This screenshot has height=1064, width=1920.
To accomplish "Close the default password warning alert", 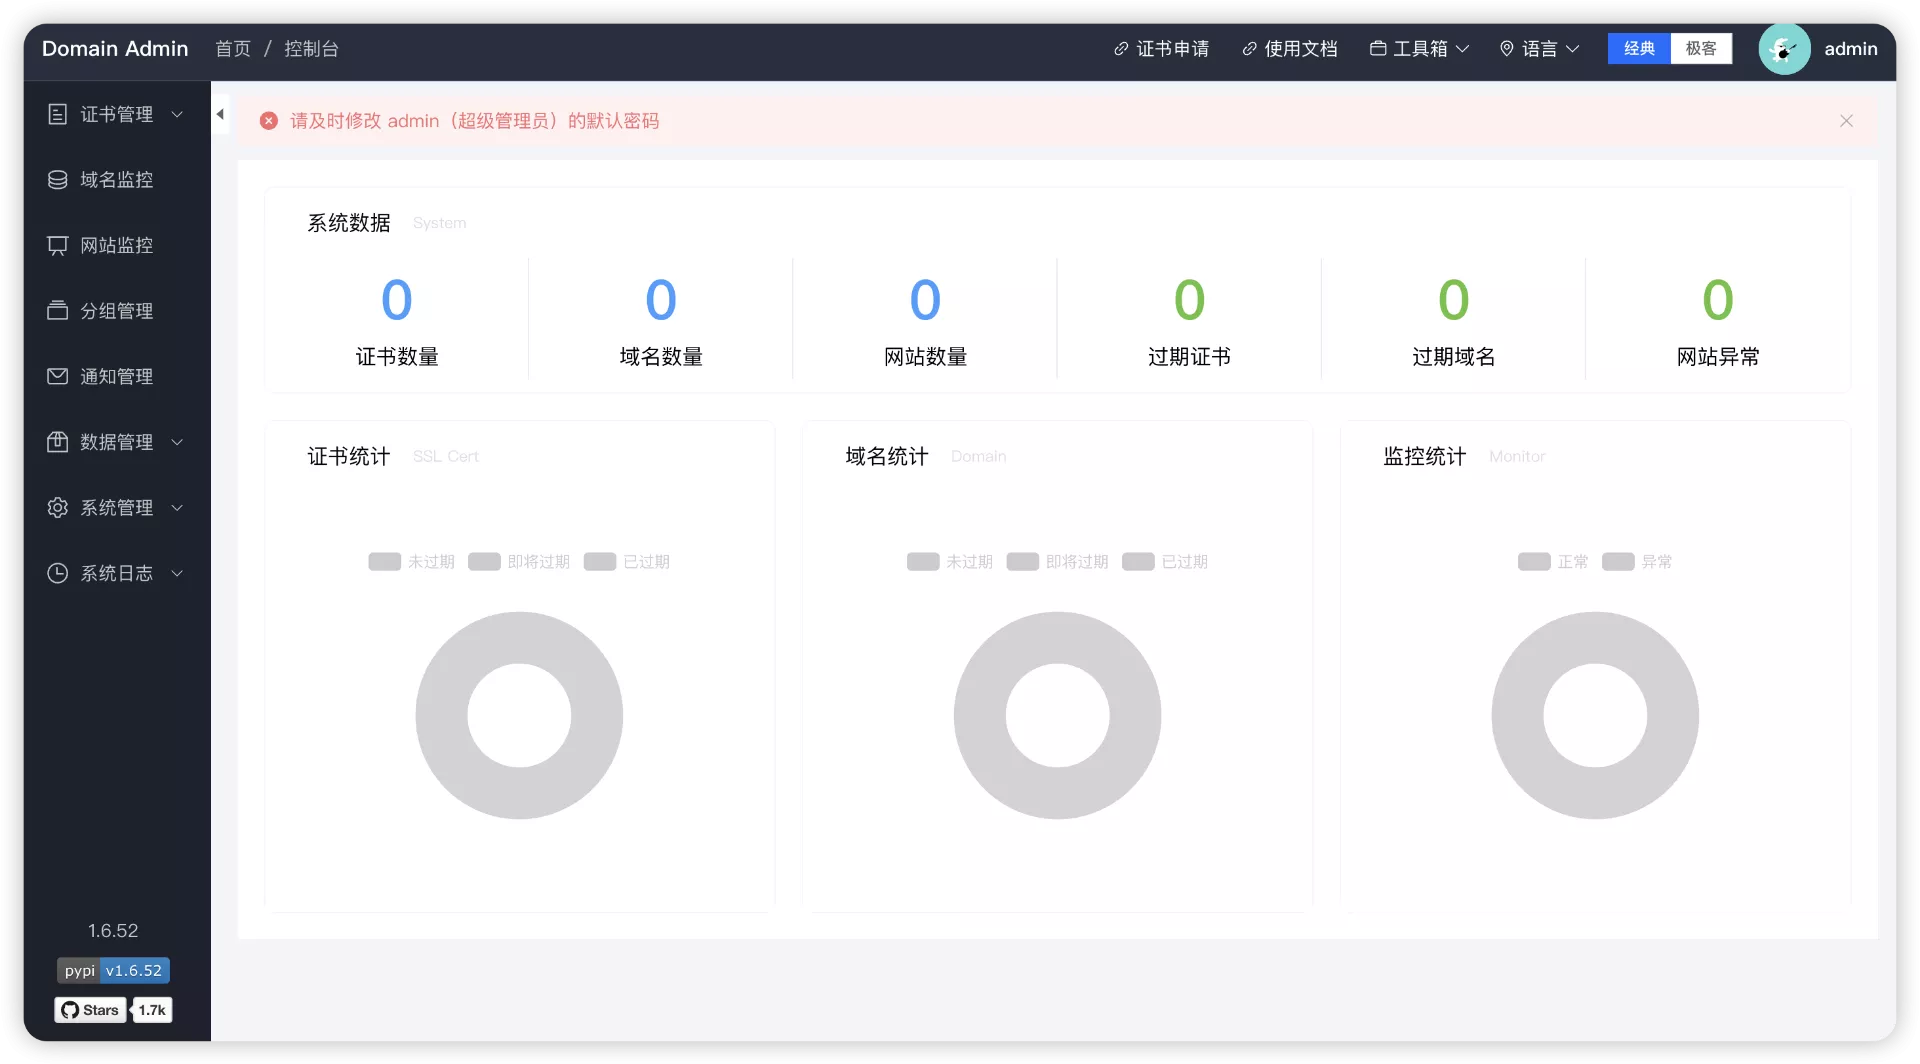I will tap(1846, 121).
